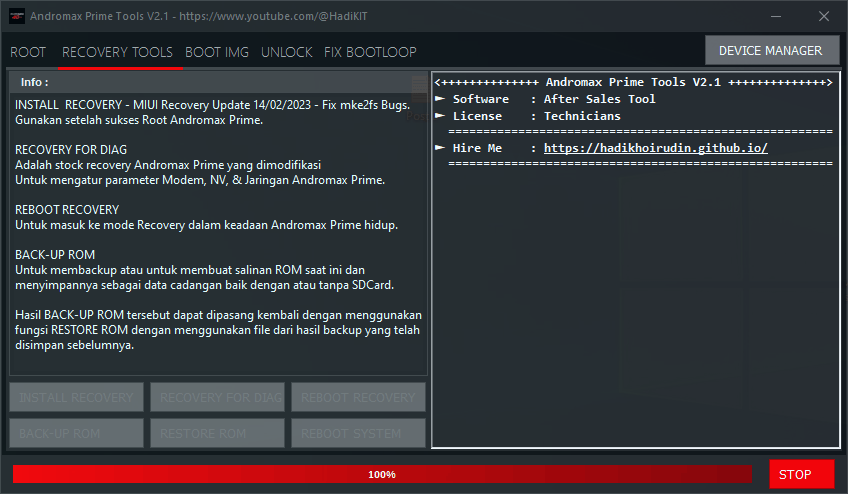Click the 'Hire Me' label in log

click(x=477, y=148)
